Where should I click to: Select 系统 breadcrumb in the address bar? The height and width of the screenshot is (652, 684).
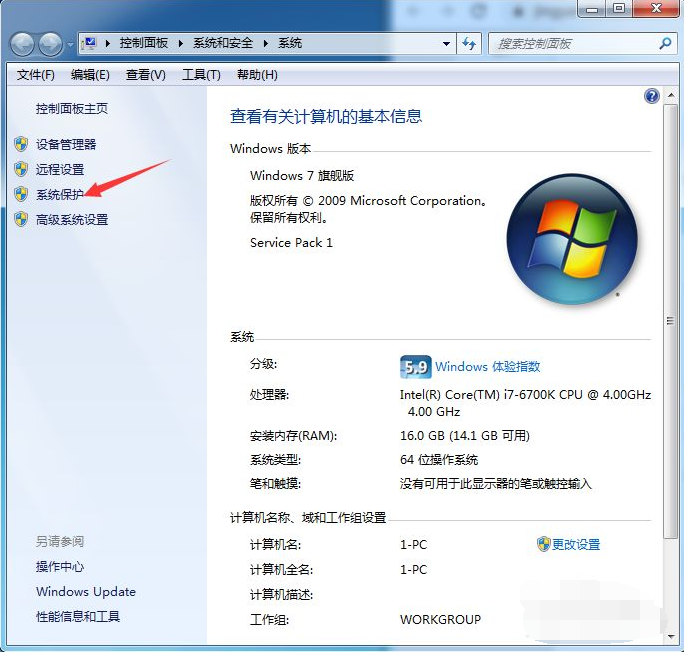[290, 43]
